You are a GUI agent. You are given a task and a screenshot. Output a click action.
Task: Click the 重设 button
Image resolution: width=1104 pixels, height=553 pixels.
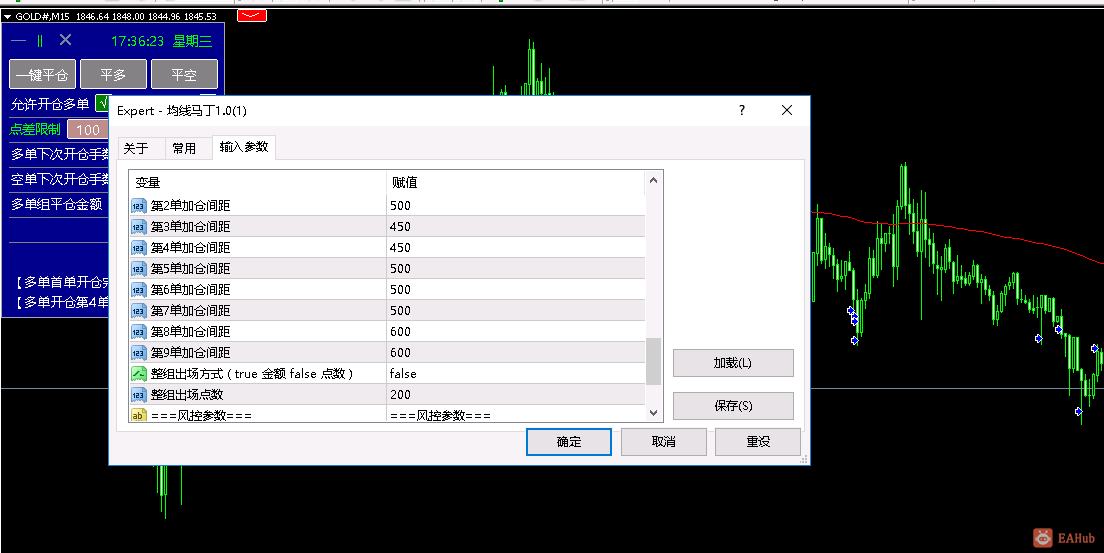point(758,442)
